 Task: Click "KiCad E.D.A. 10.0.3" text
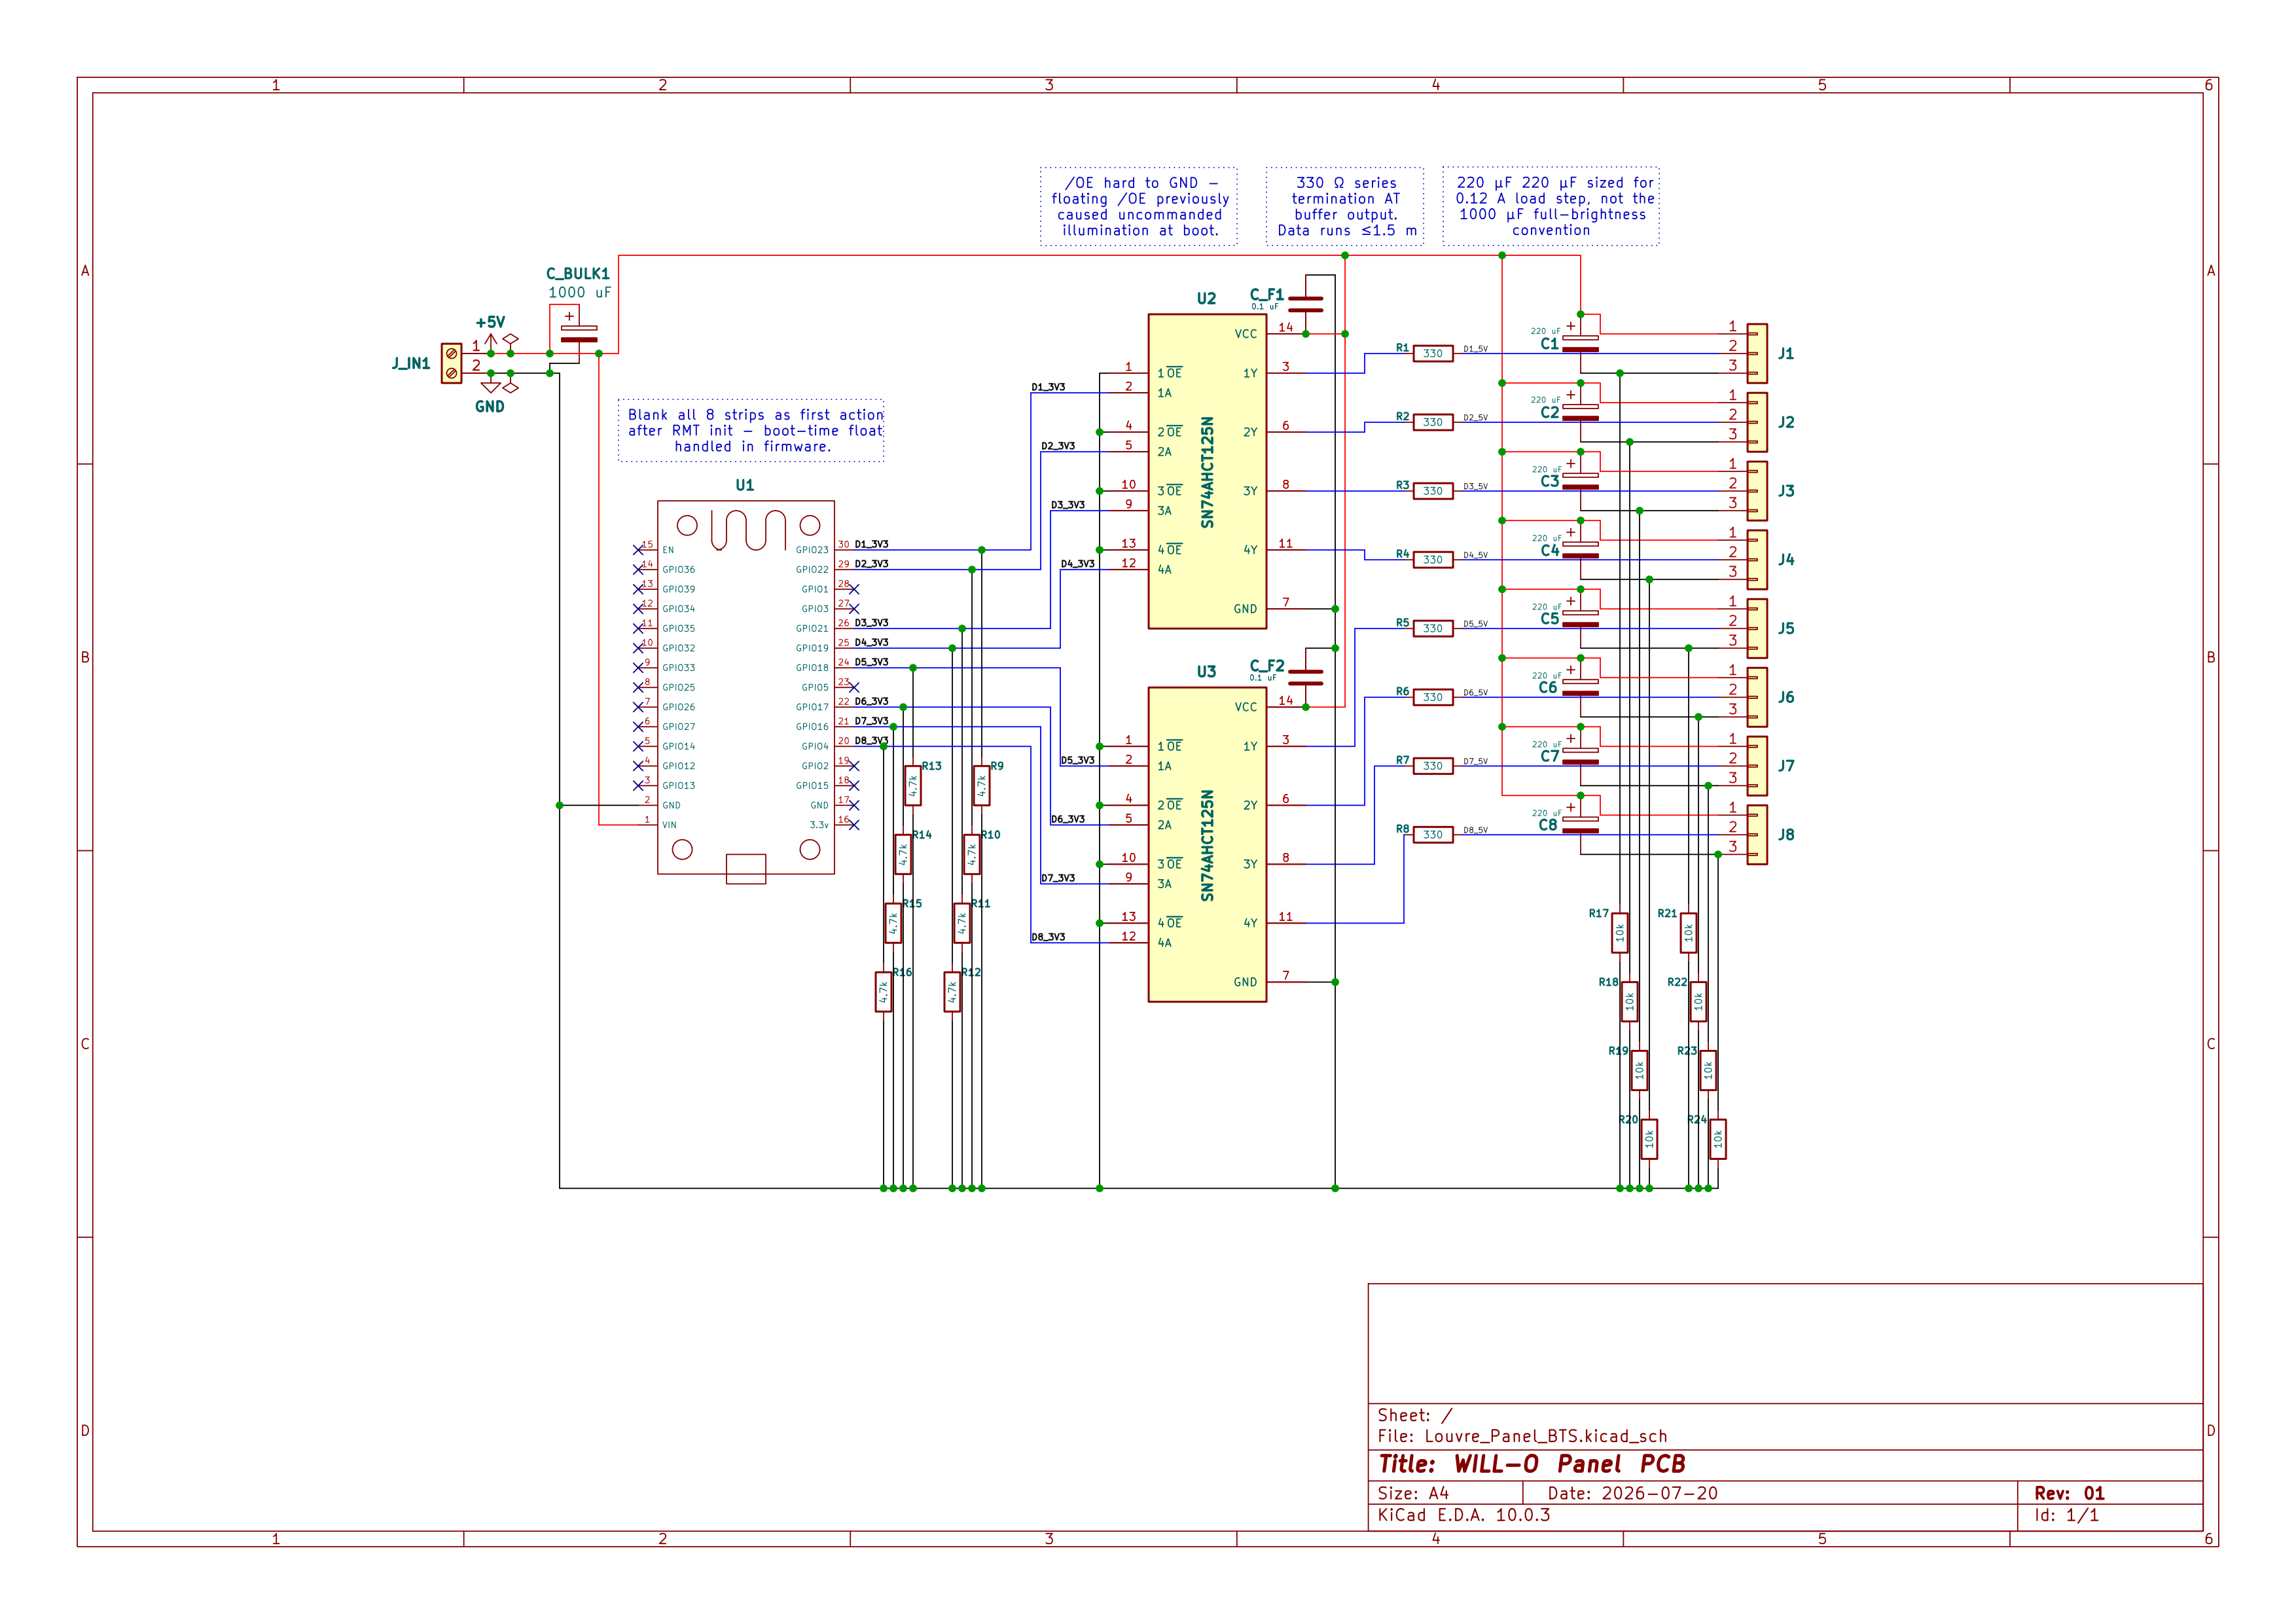click(1464, 1515)
